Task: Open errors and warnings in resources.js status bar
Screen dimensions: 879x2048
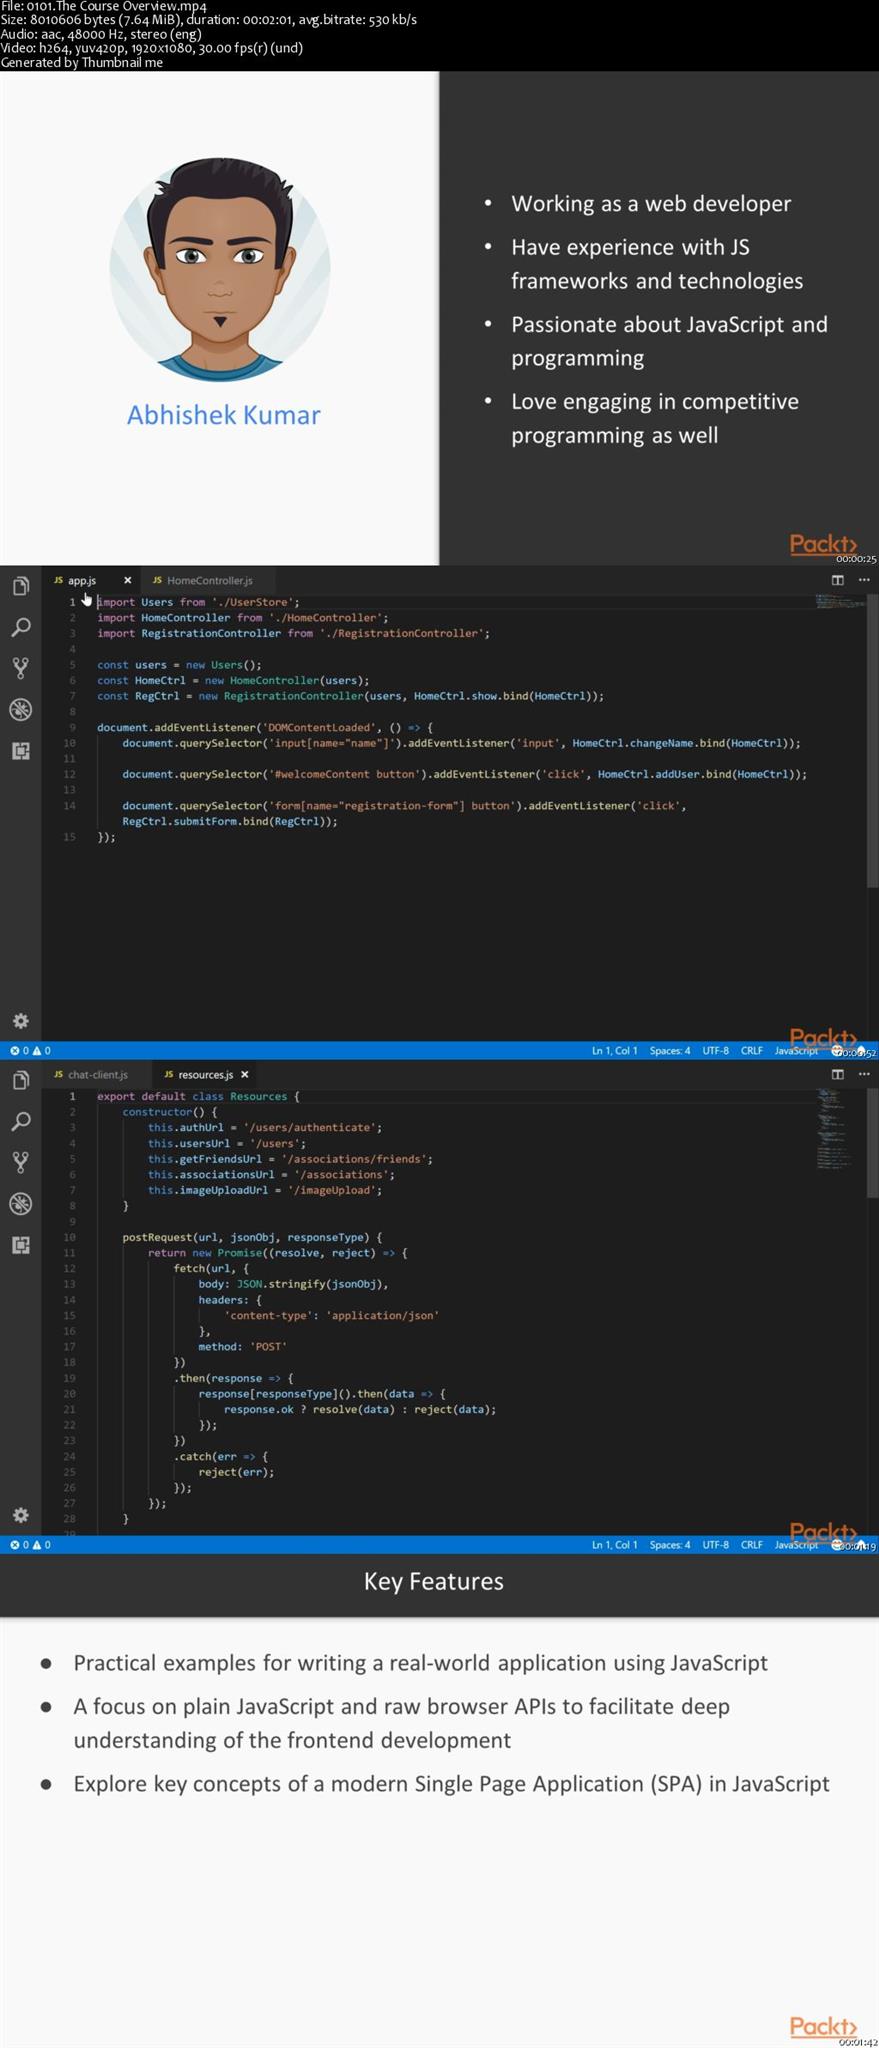Action: (x=30, y=1545)
